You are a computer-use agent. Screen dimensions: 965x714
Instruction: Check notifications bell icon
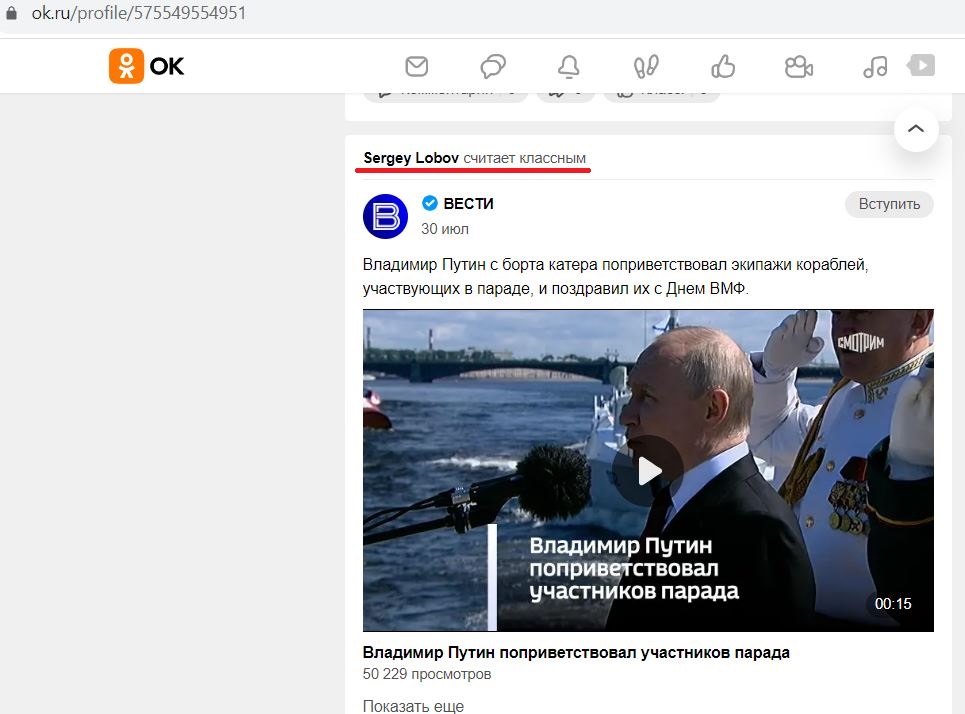point(569,66)
